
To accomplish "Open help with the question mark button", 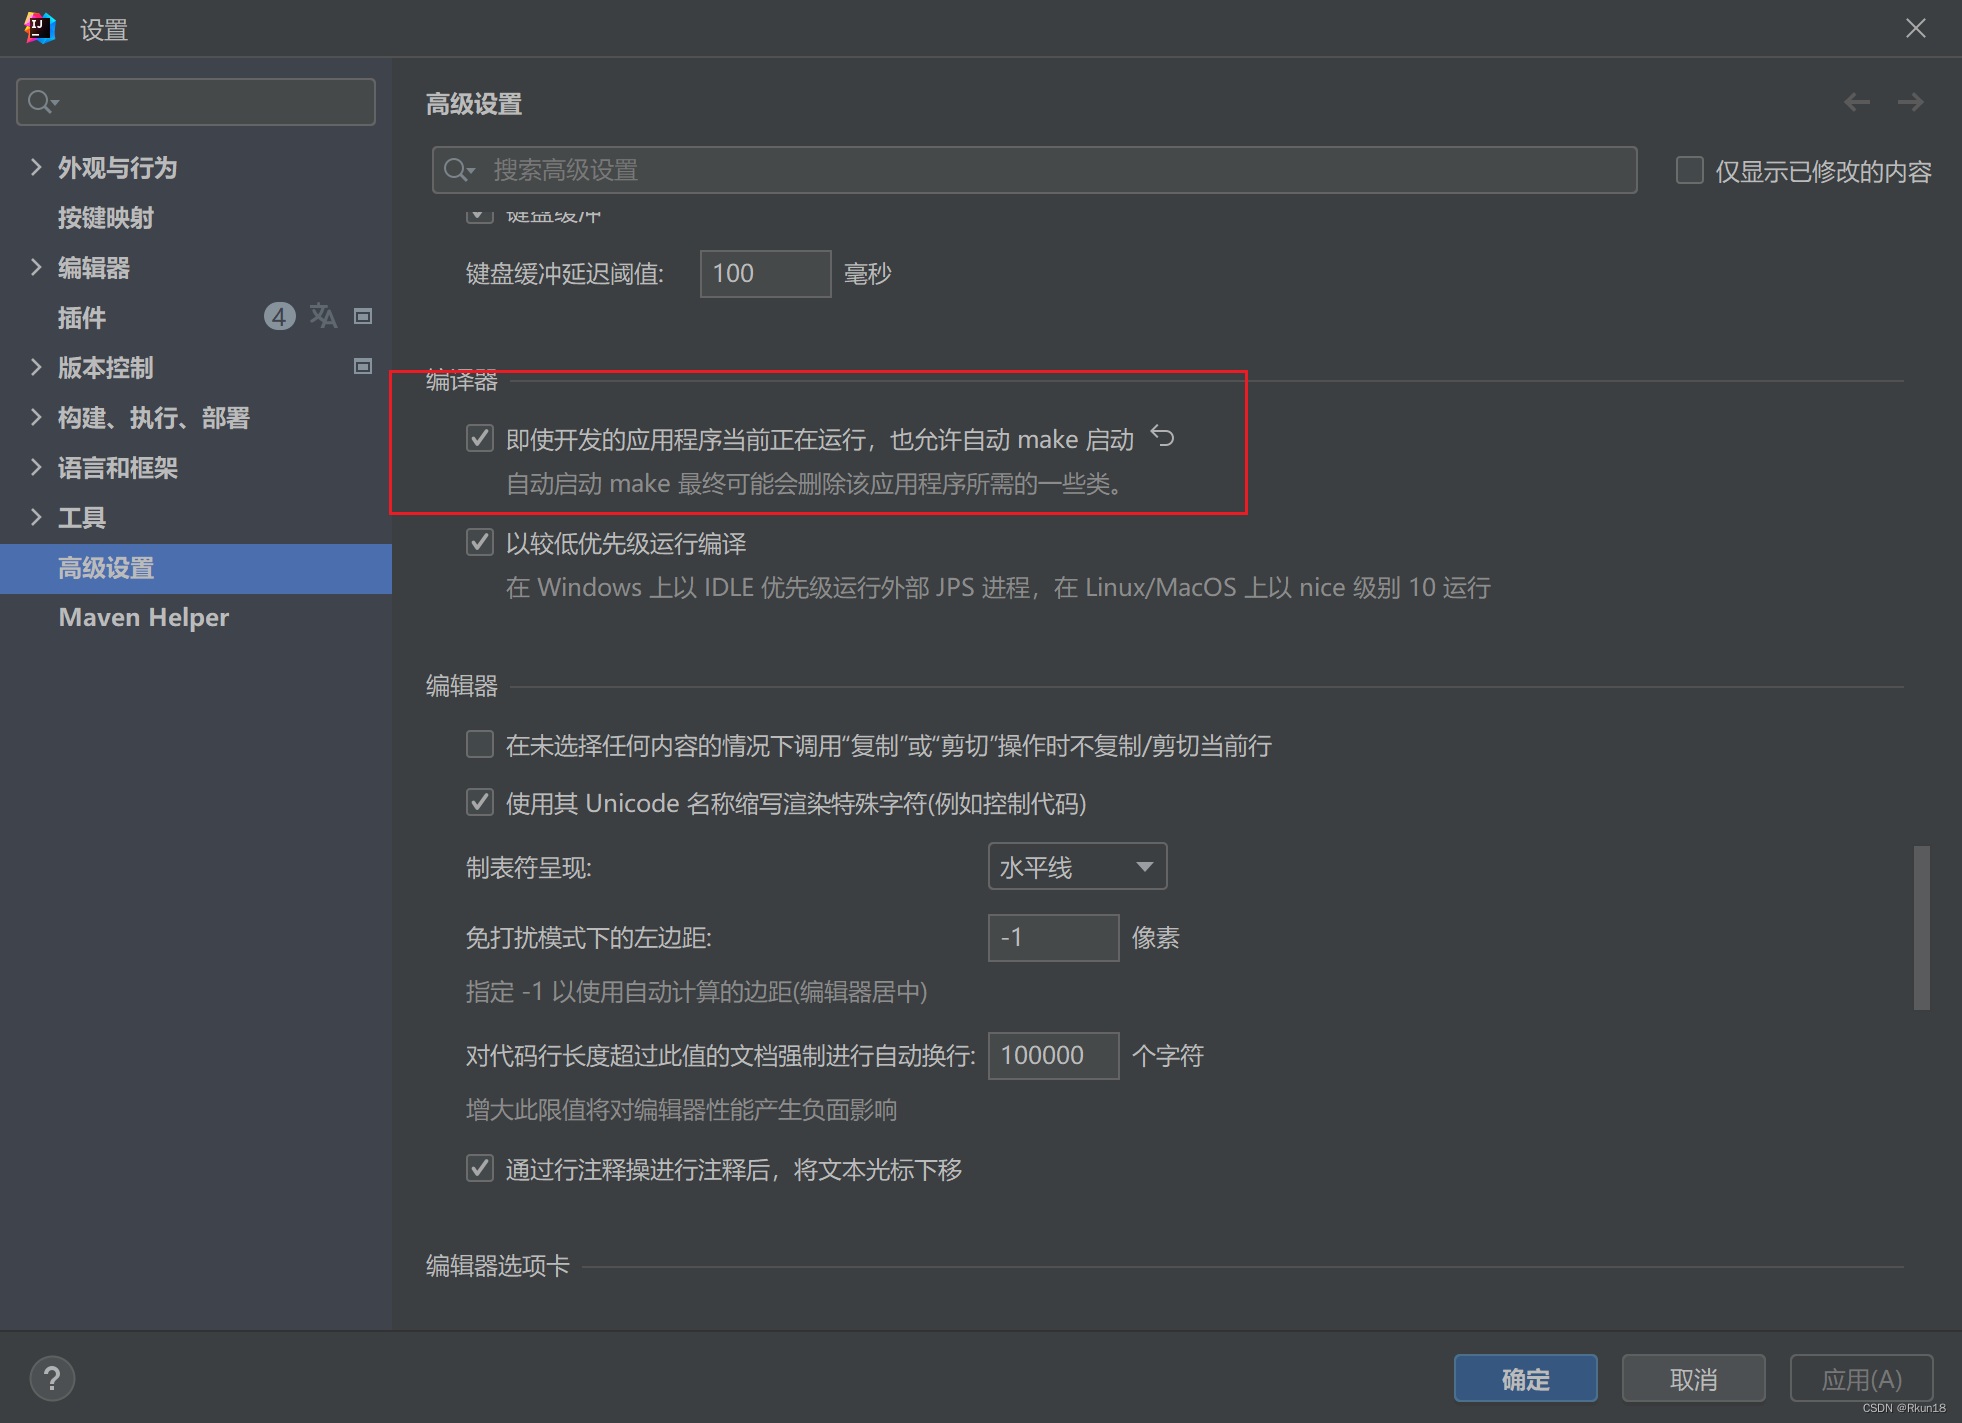I will point(52,1378).
